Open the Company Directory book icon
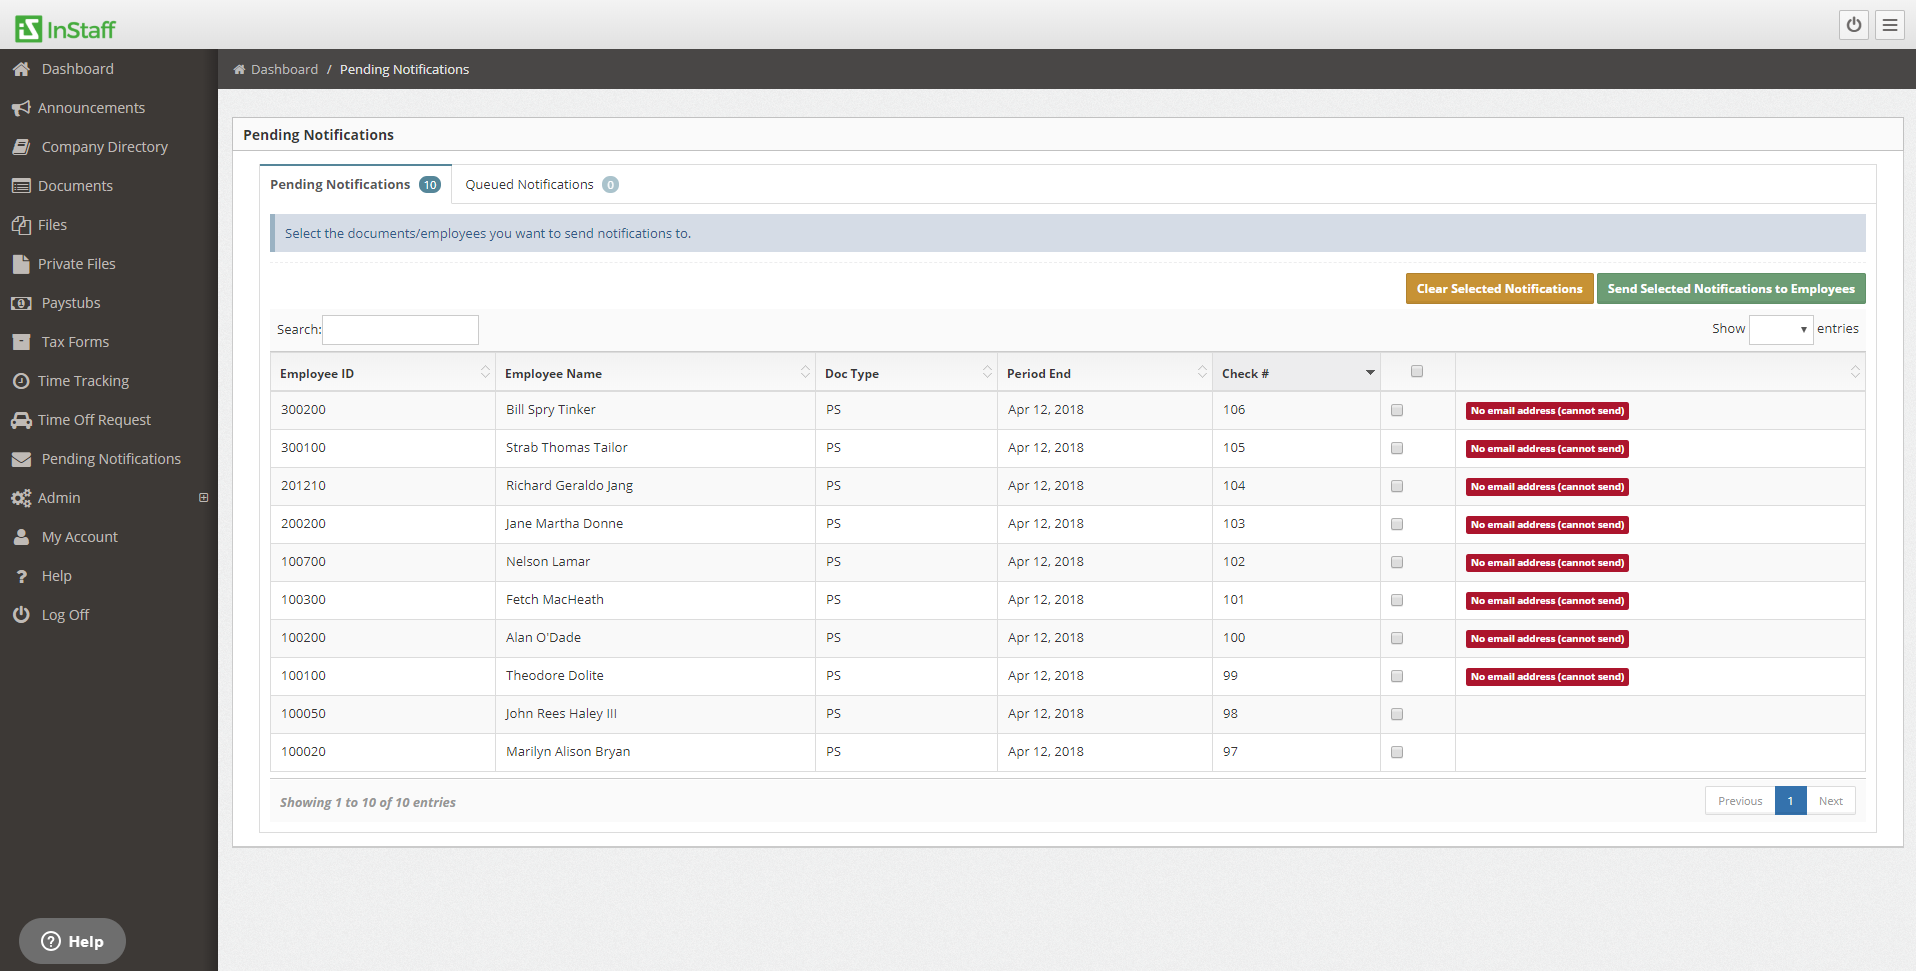 pos(22,146)
